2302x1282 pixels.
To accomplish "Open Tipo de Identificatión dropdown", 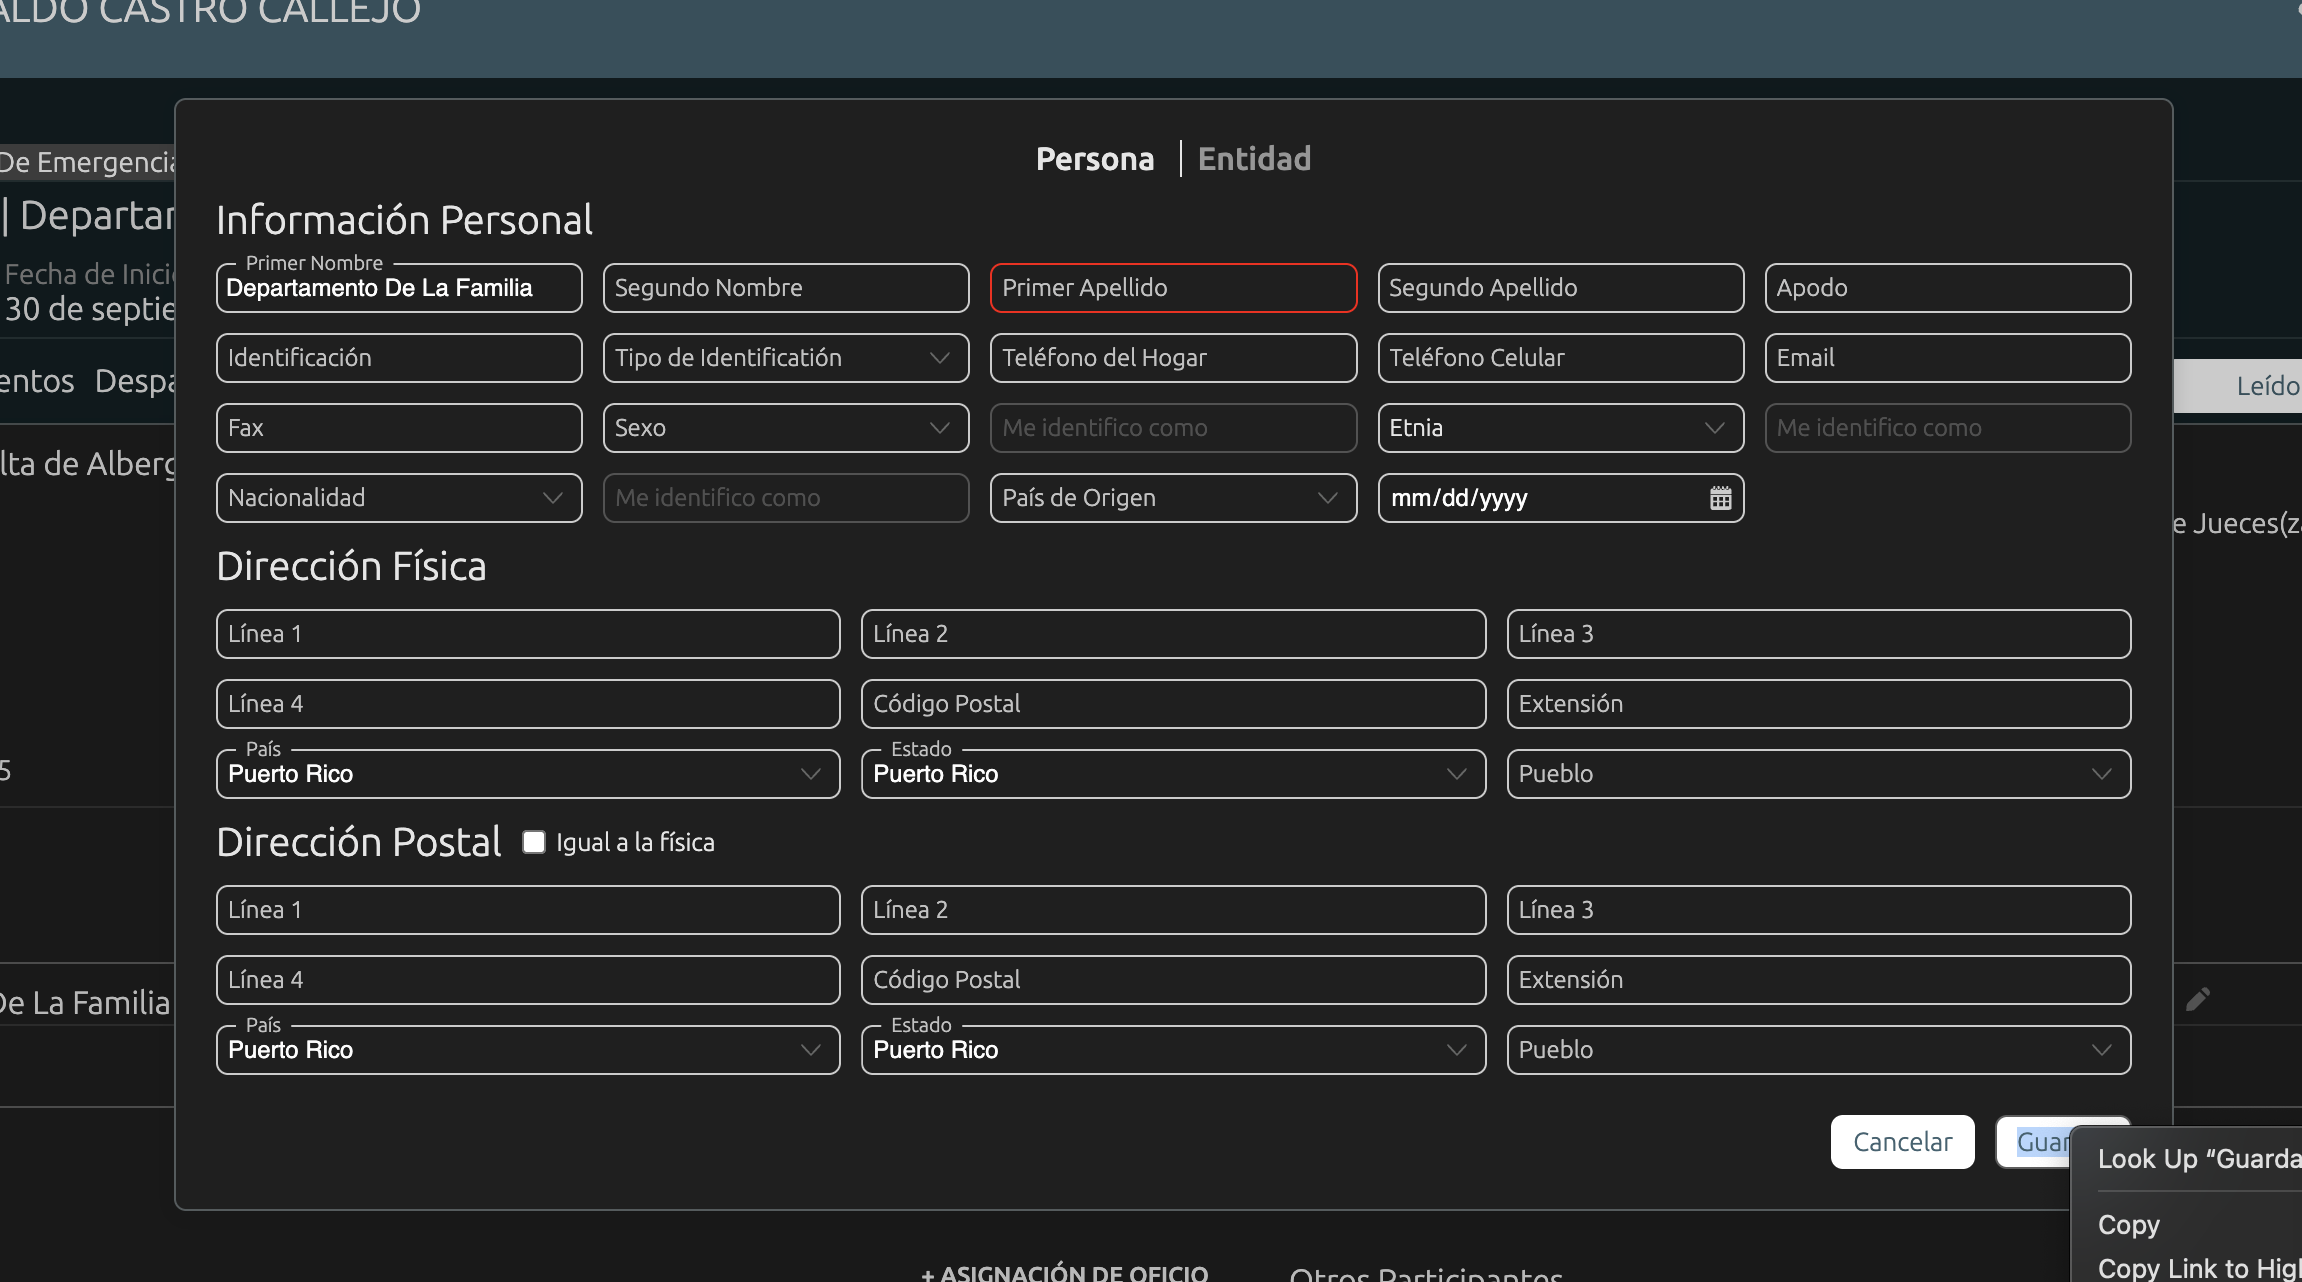I will coord(785,358).
